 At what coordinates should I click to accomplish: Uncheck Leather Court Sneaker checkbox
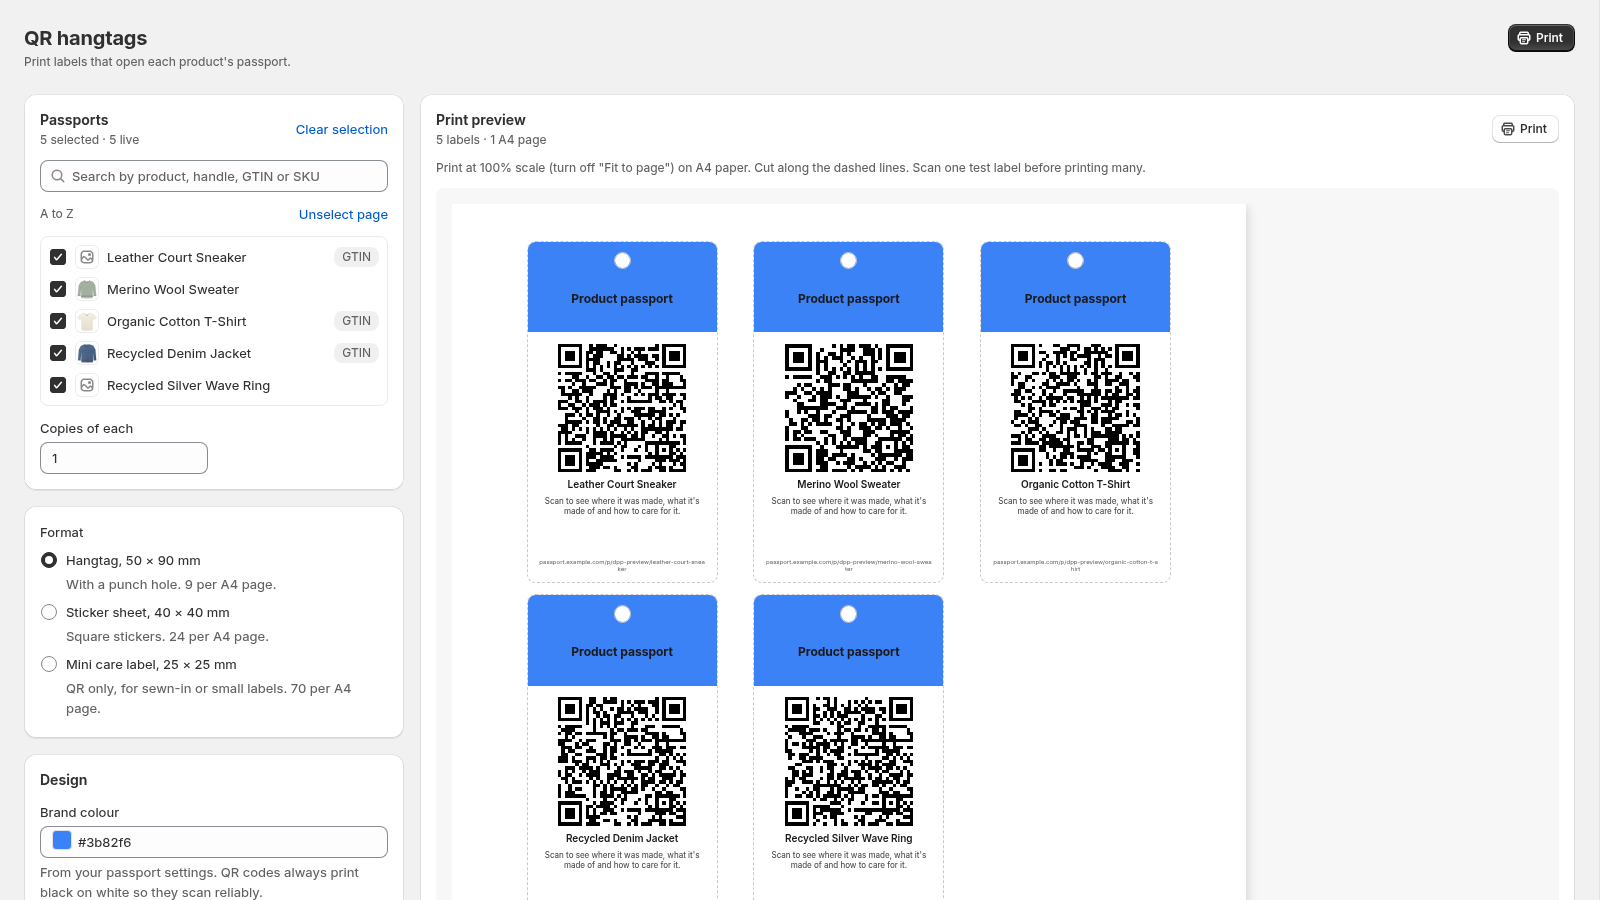(58, 257)
